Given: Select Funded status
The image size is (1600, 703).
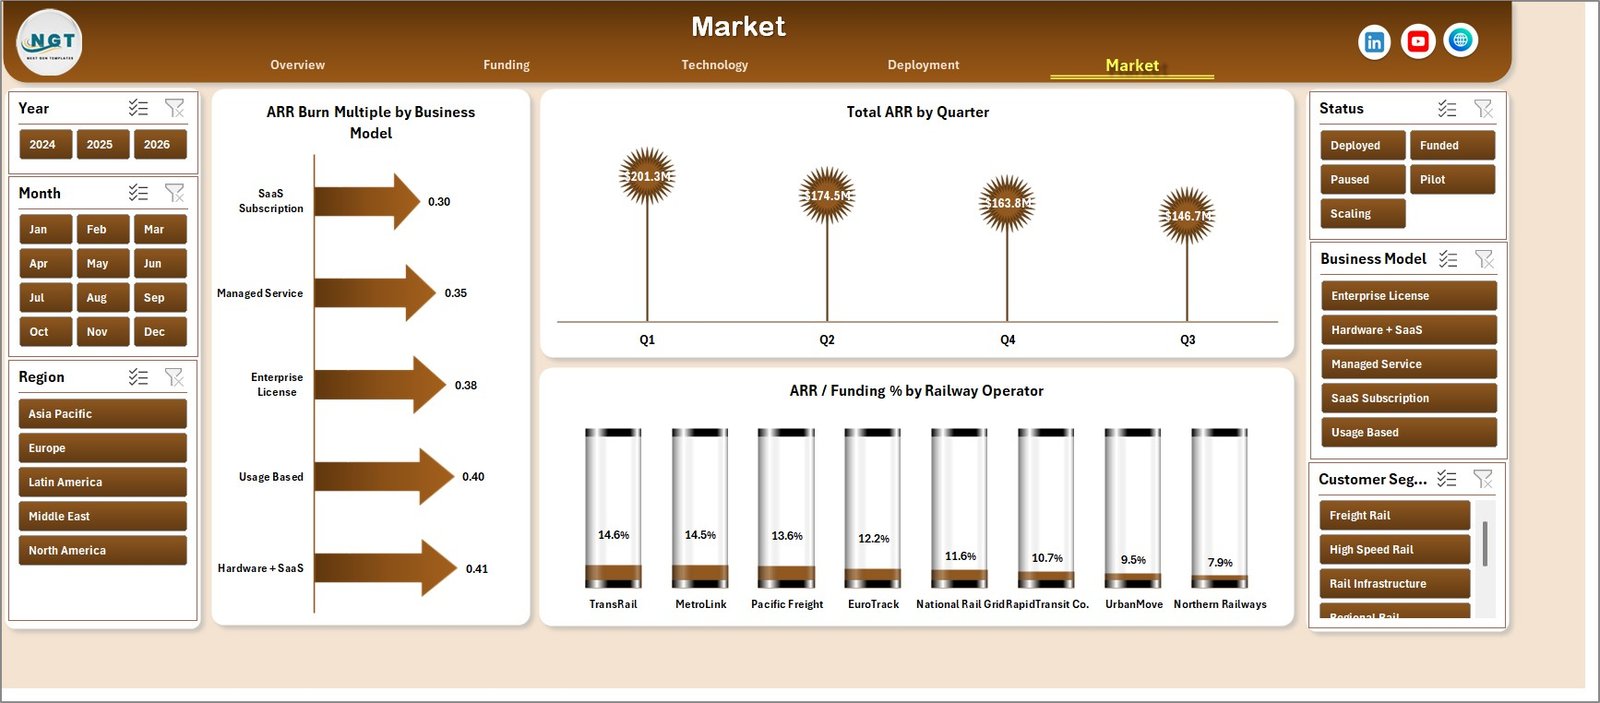Looking at the screenshot, I should click(x=1452, y=145).
